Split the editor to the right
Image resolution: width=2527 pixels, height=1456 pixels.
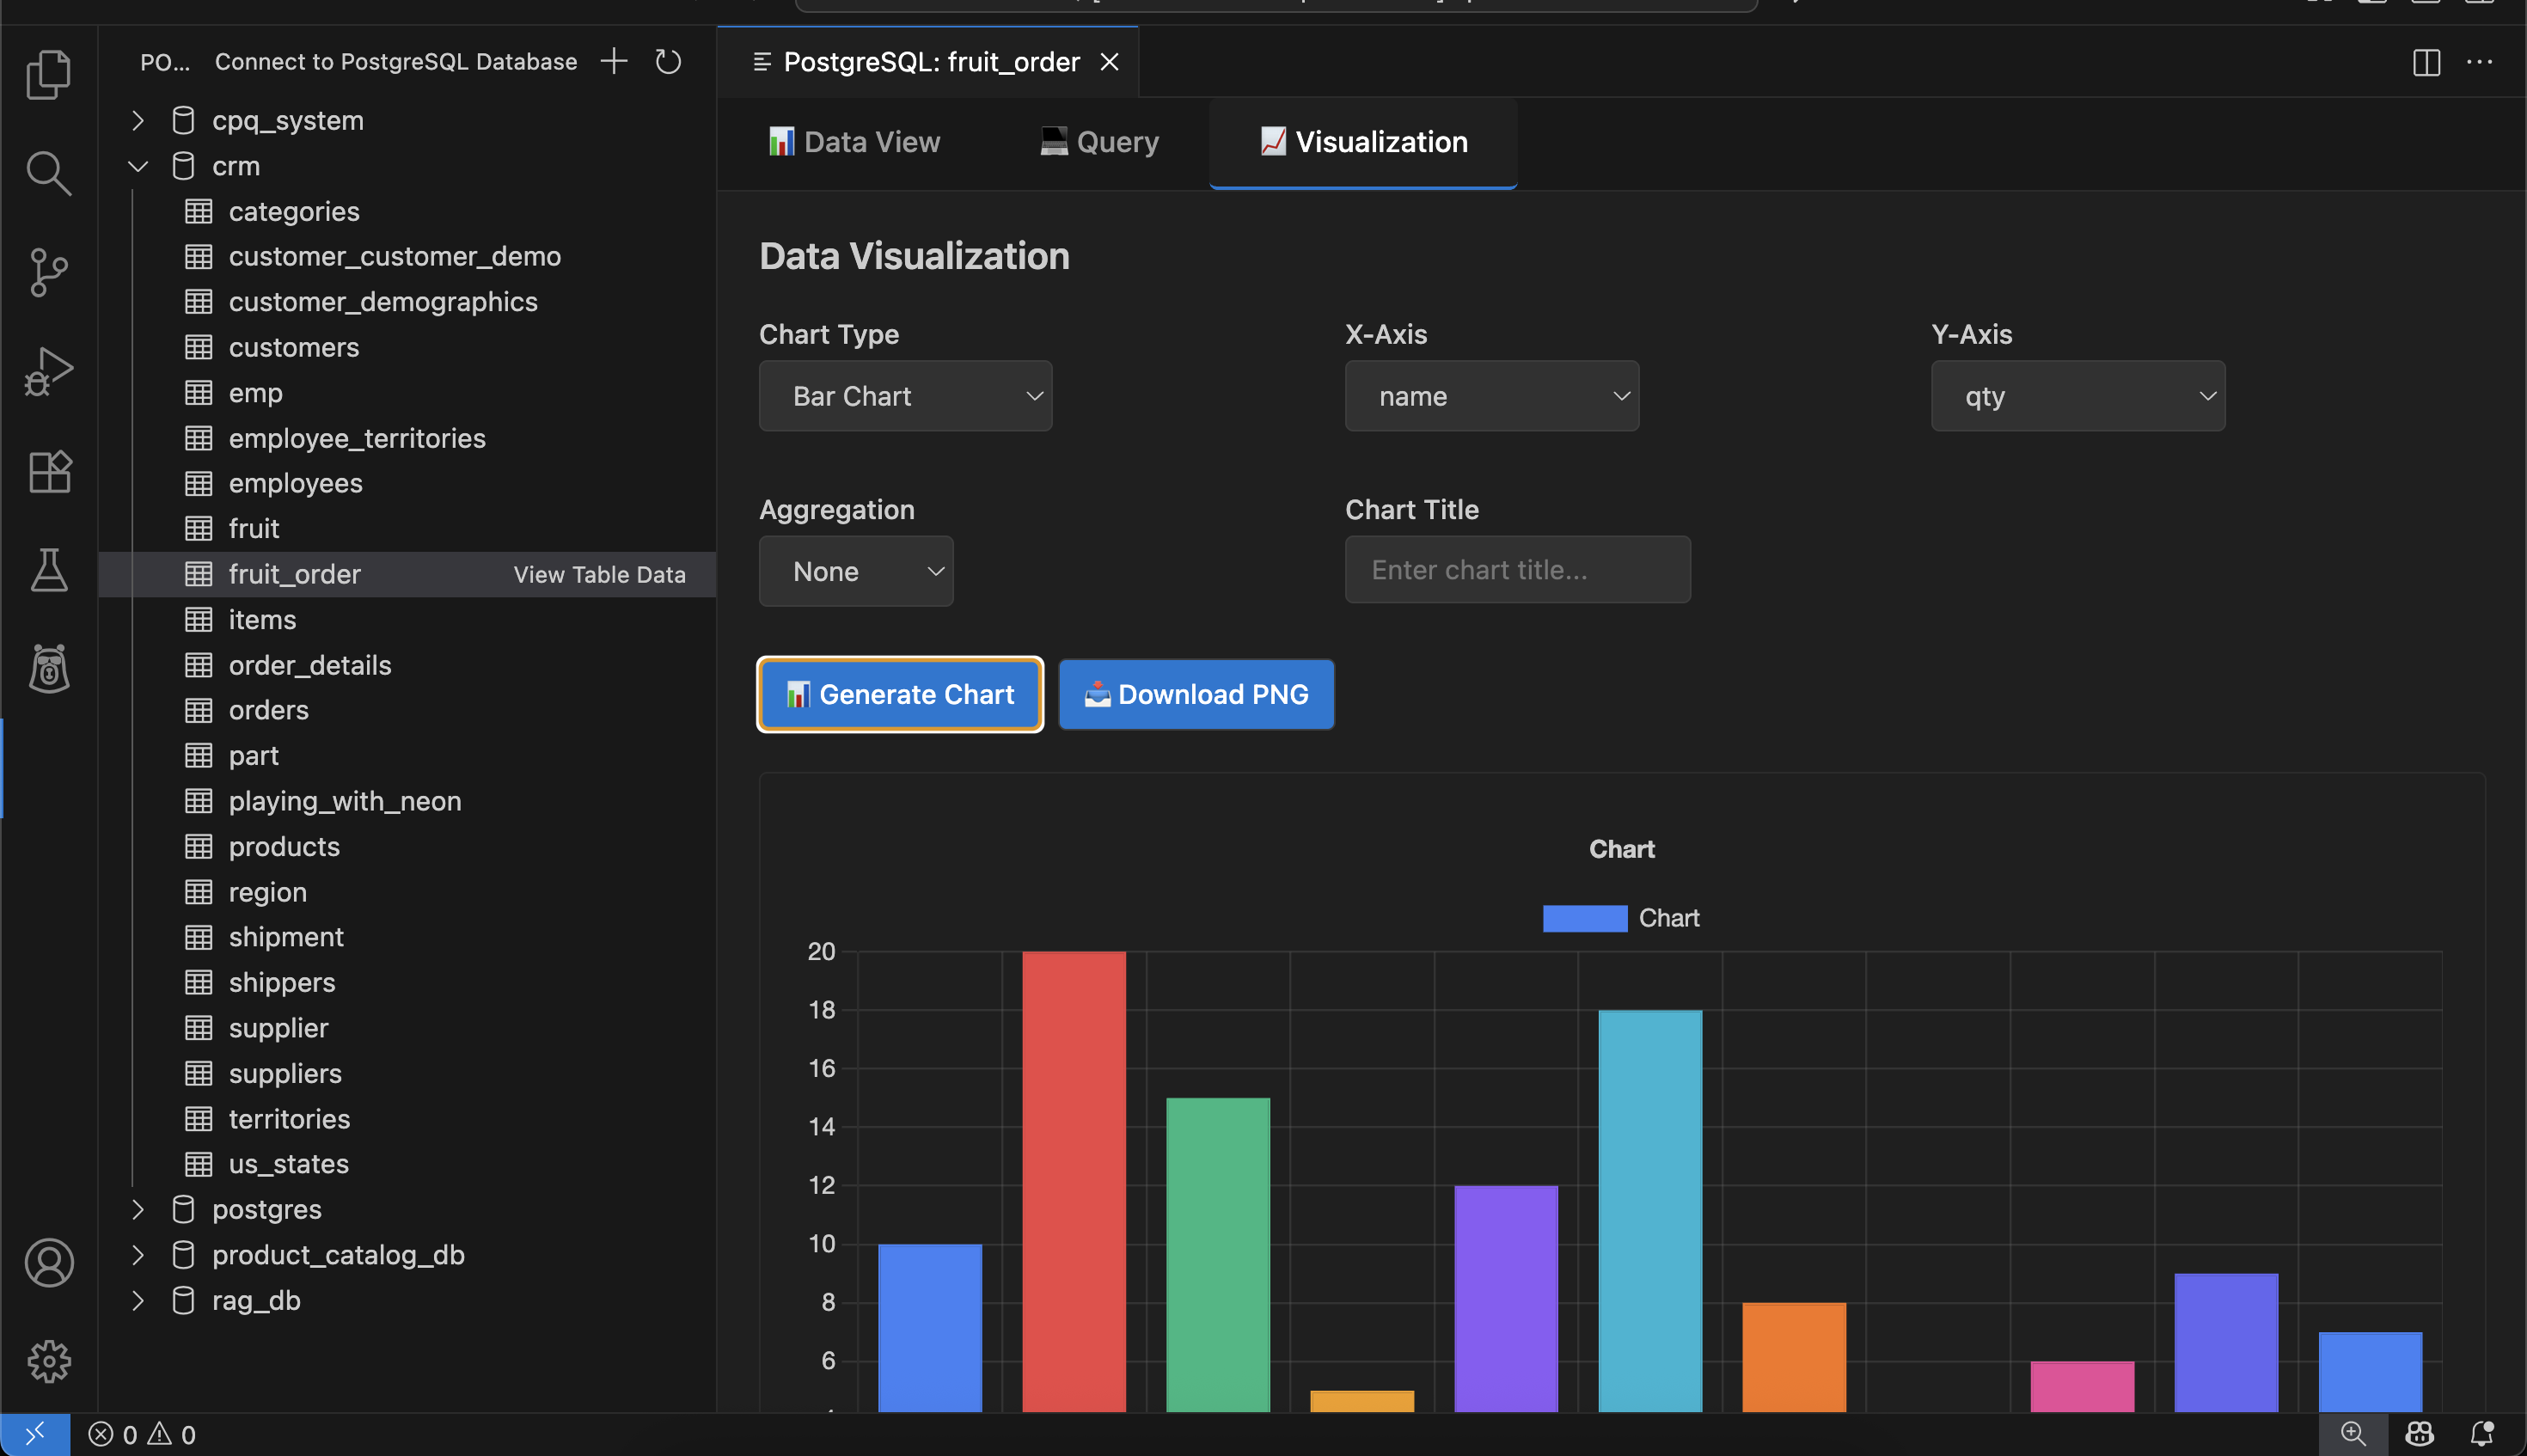[x=2426, y=62]
